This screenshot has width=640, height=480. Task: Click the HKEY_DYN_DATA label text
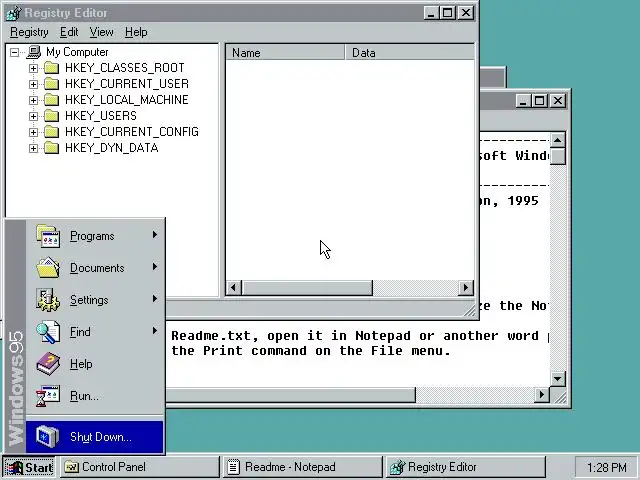[x=111, y=147]
